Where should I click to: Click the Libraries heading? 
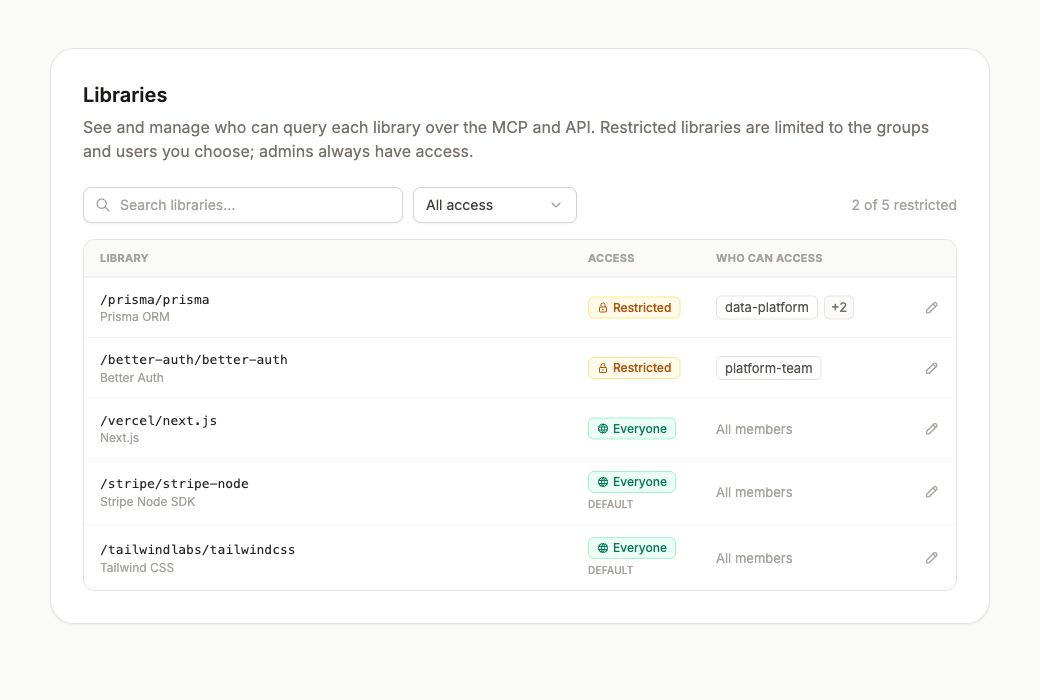(x=125, y=95)
